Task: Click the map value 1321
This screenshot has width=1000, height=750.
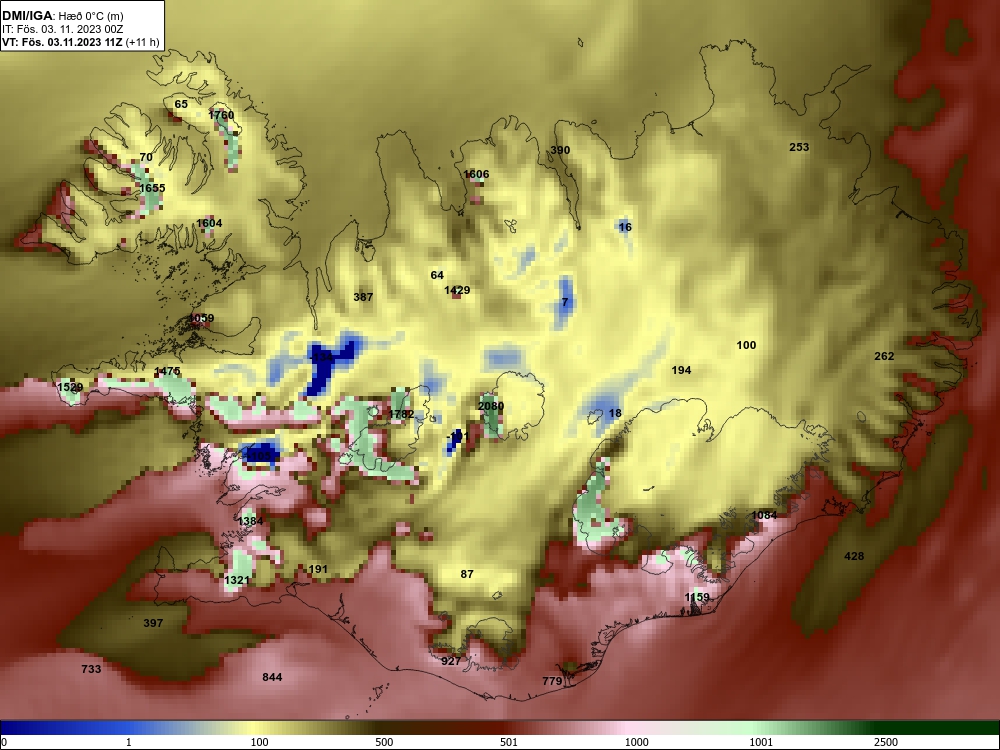Action: pos(237,580)
